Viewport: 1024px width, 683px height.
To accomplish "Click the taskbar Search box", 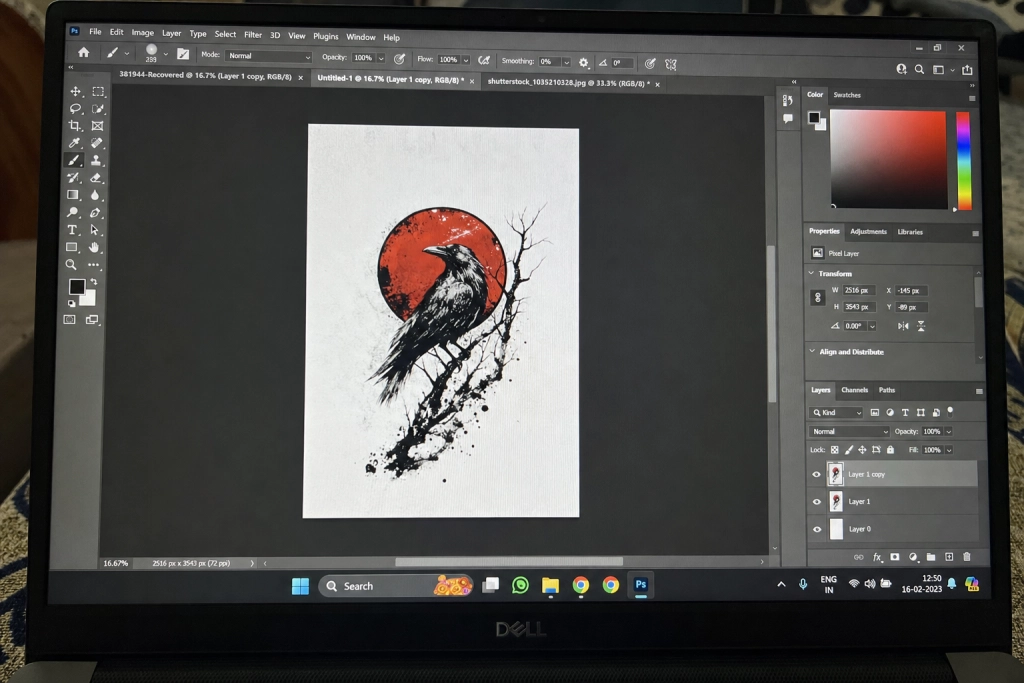I will [x=395, y=586].
